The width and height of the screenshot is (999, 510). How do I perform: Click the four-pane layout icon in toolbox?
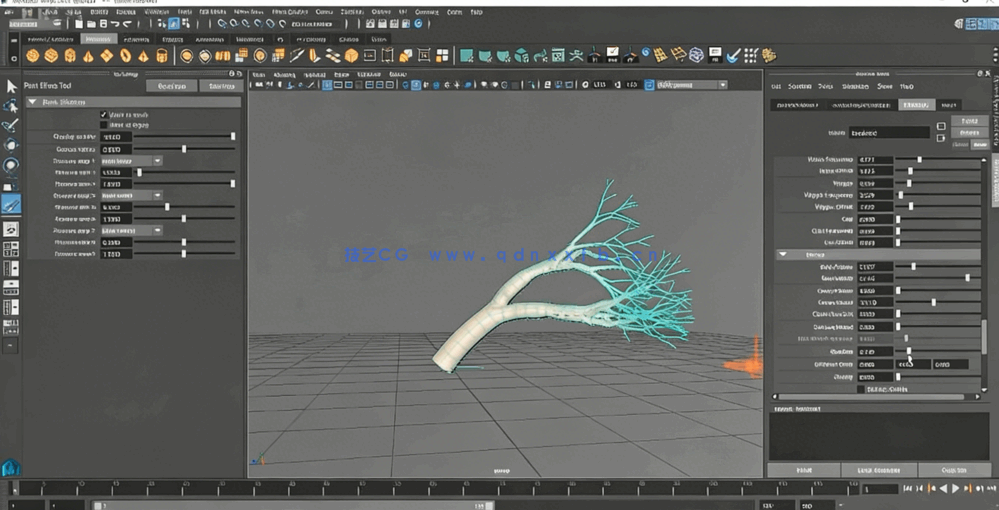click(11, 249)
